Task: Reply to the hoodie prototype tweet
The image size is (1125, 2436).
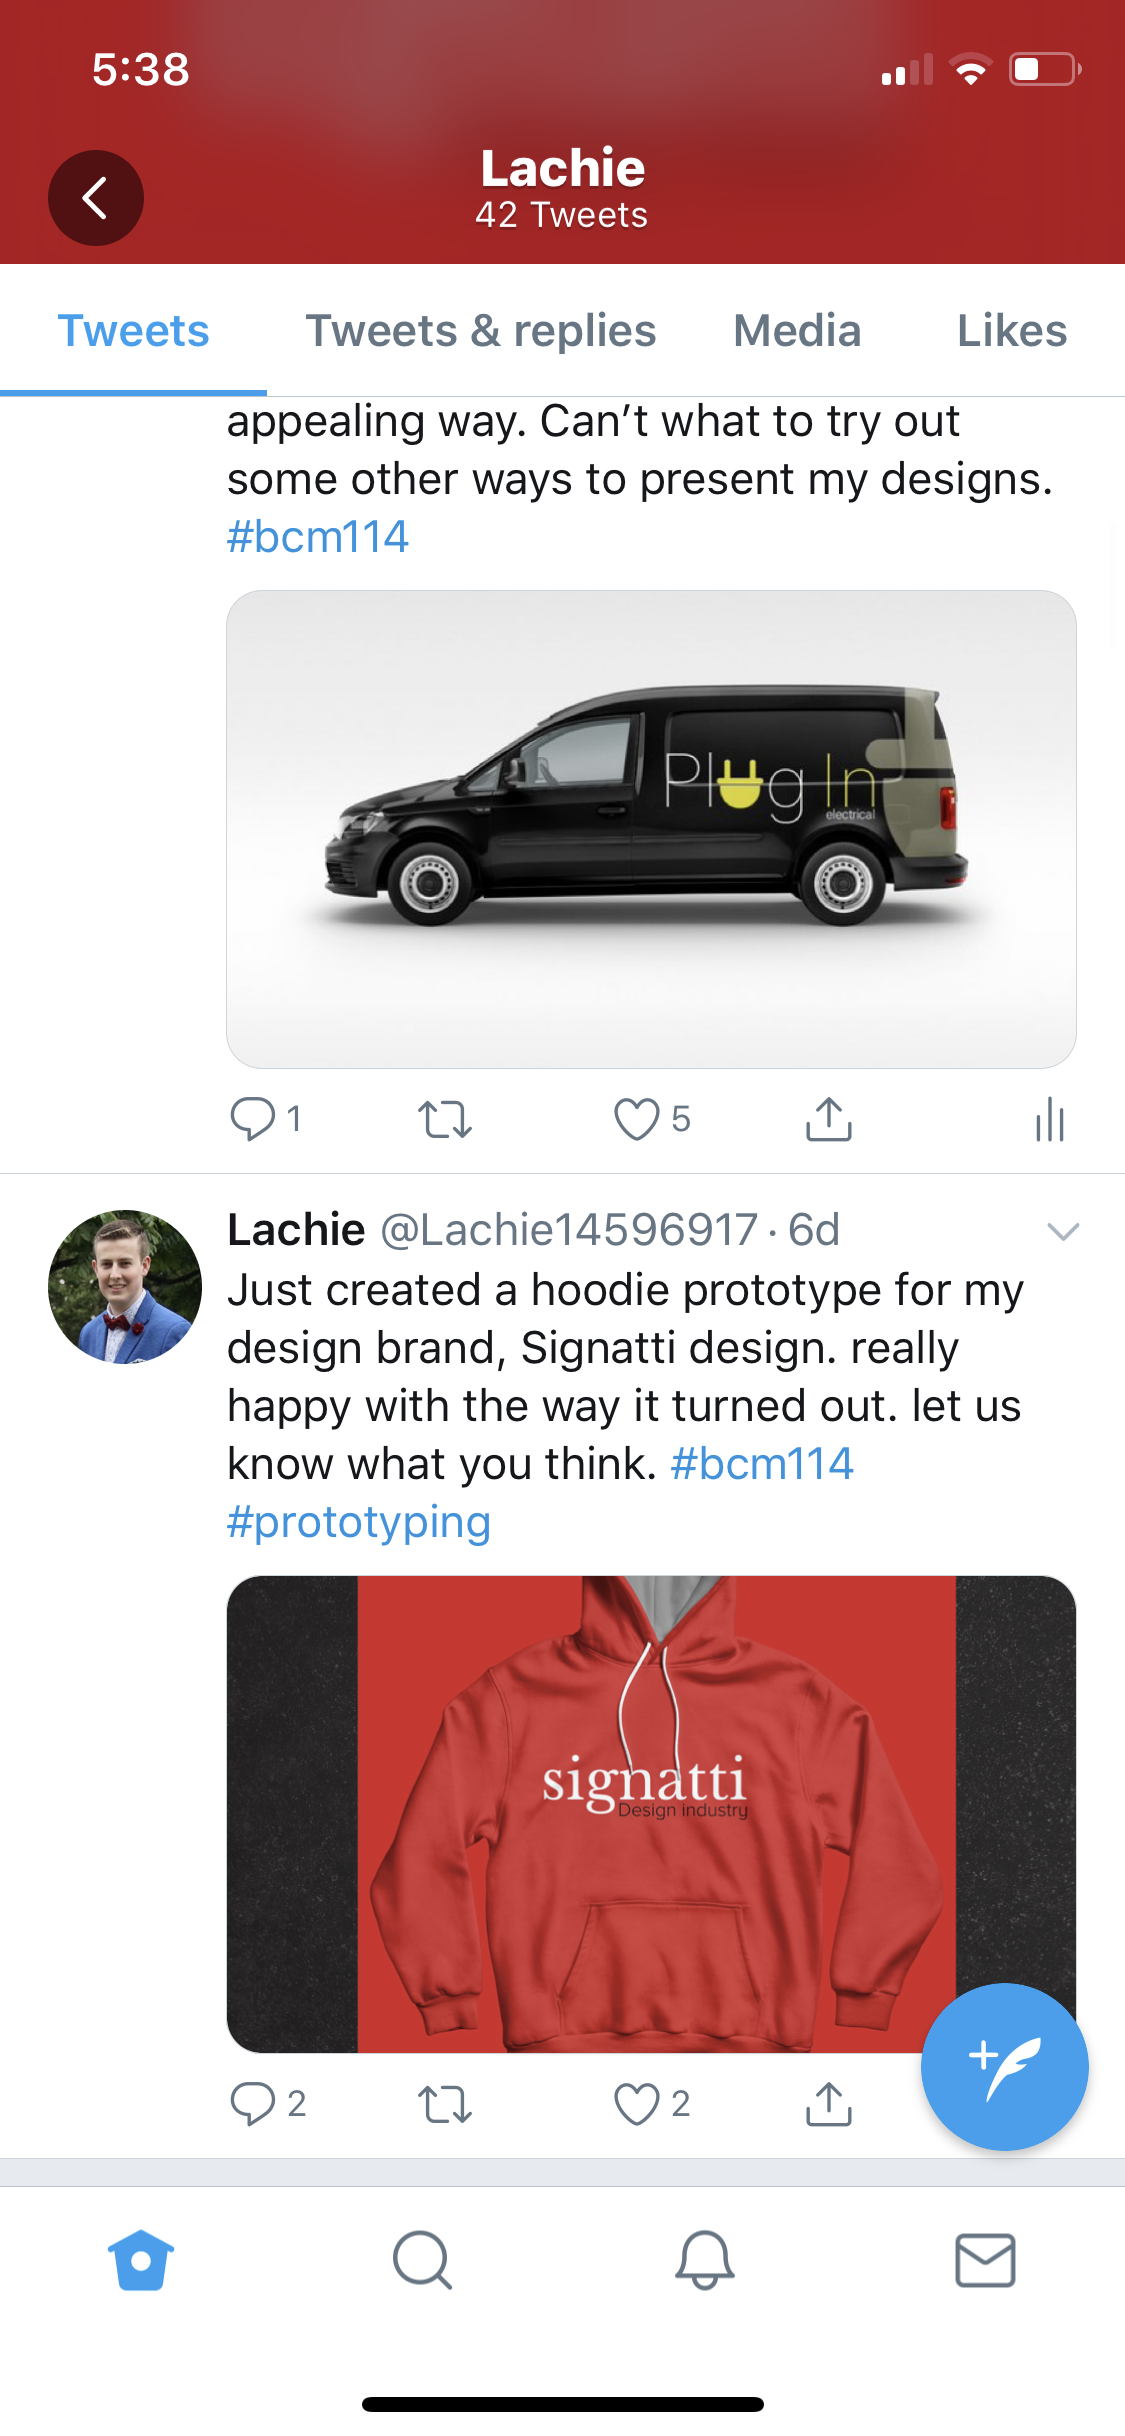Action: tap(253, 2104)
